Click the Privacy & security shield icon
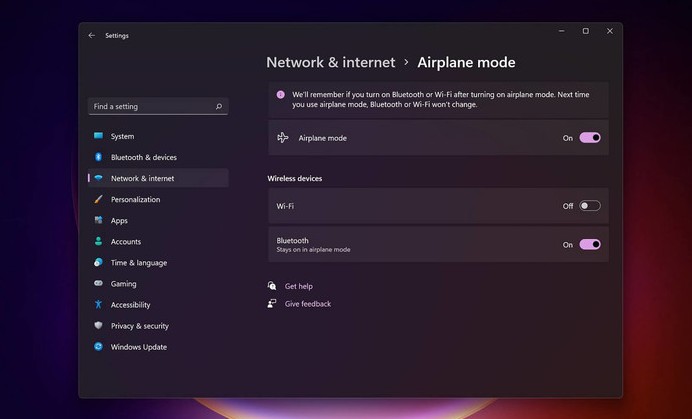The image size is (692, 419). (98, 325)
